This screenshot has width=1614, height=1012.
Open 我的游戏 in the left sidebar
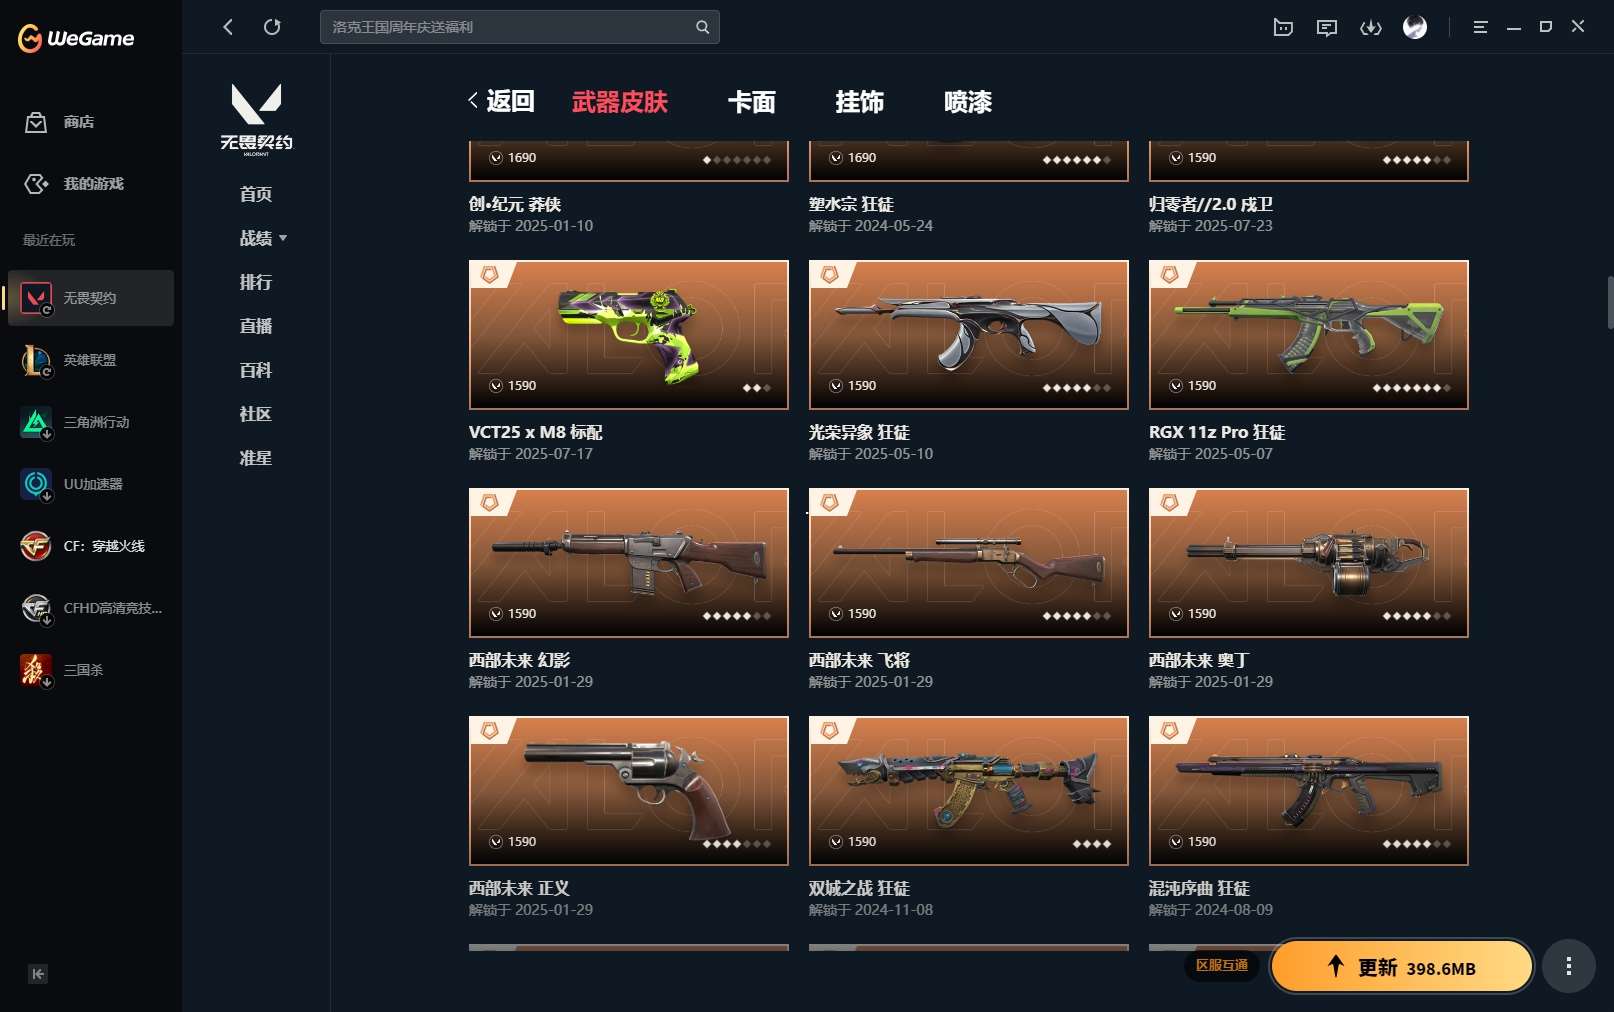point(74,184)
